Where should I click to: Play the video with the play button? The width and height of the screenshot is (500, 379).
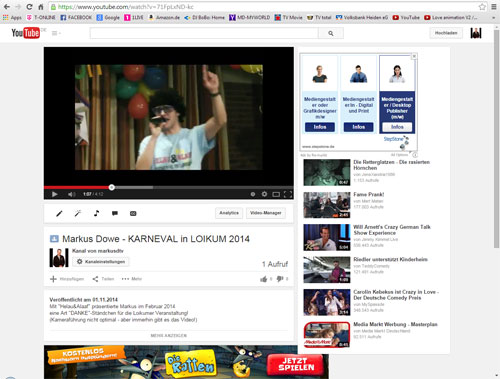click(55, 194)
